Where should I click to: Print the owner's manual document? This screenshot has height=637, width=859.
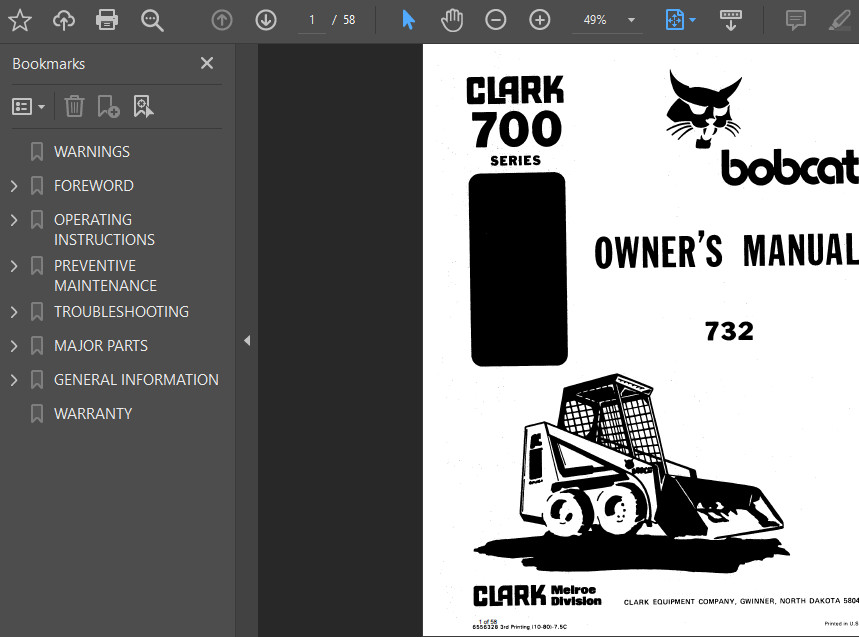107,20
